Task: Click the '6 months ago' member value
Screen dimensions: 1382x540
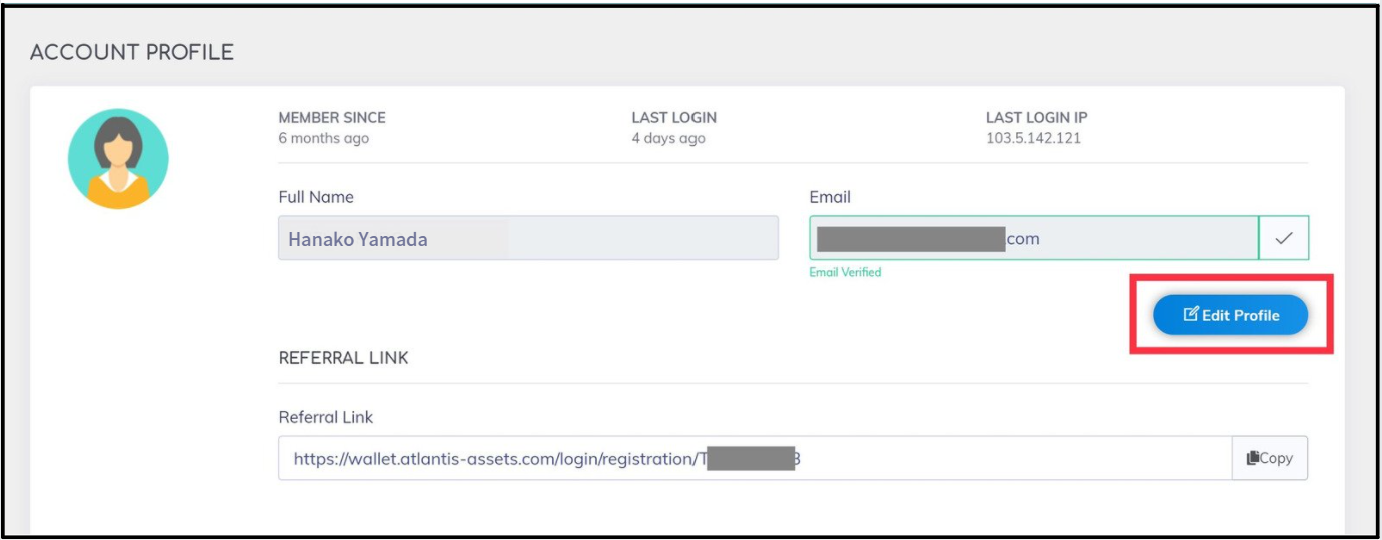Action: 323,138
